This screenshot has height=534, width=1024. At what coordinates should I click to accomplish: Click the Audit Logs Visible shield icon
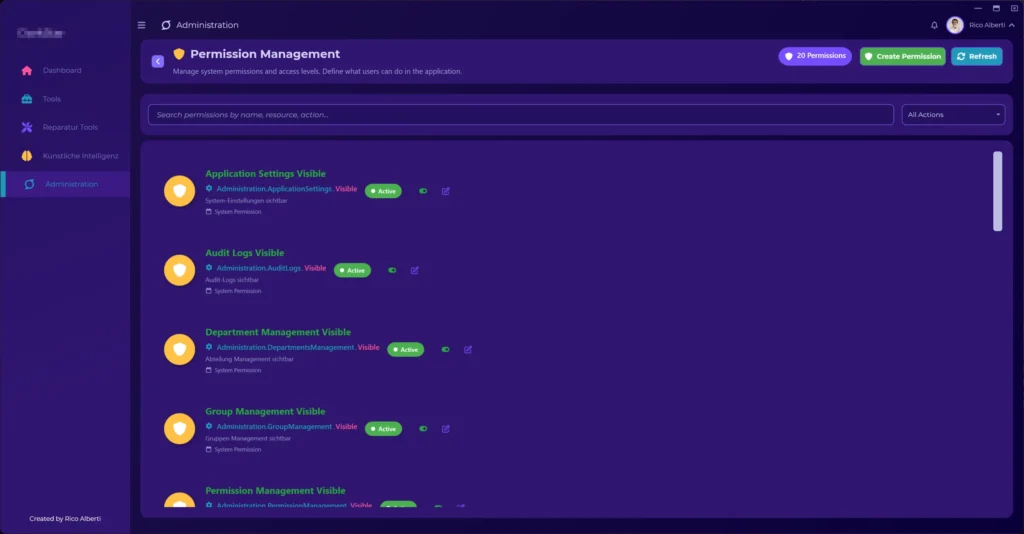pyautogui.click(x=180, y=270)
